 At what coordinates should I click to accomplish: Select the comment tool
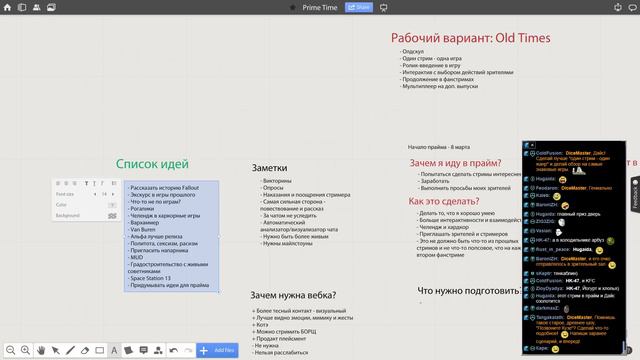(x=144, y=350)
